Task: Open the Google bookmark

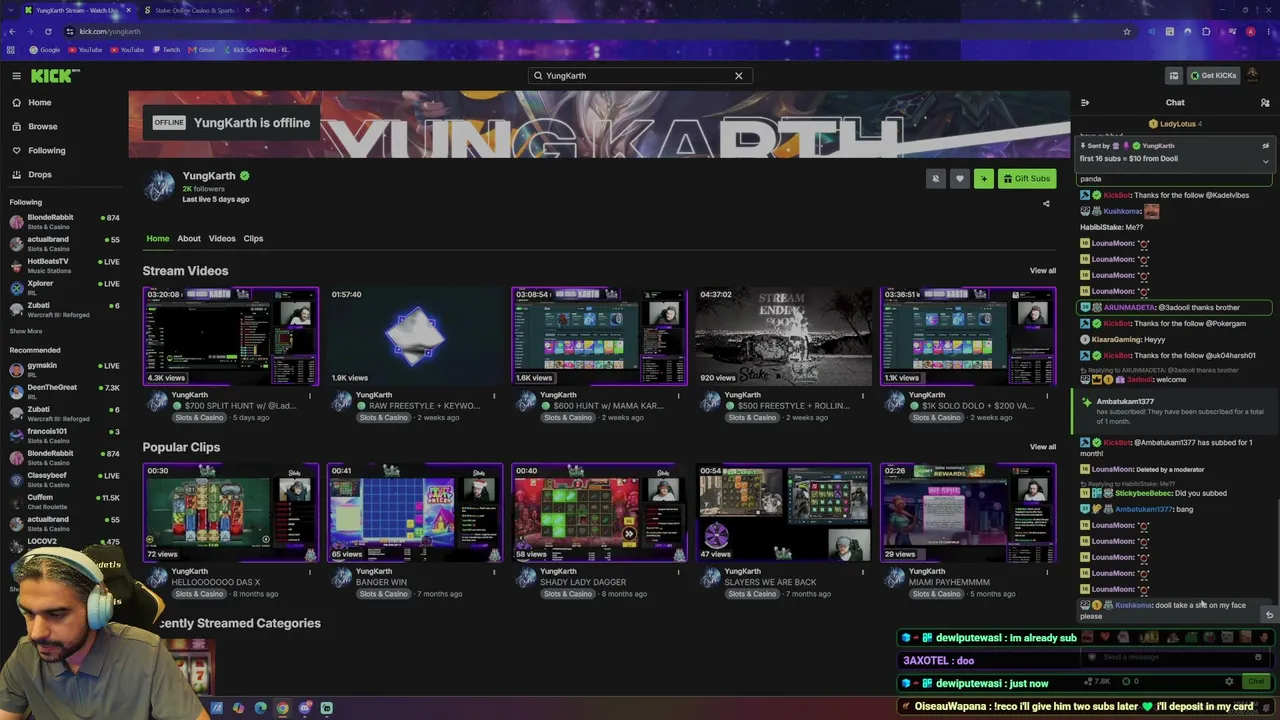Action: point(44,50)
